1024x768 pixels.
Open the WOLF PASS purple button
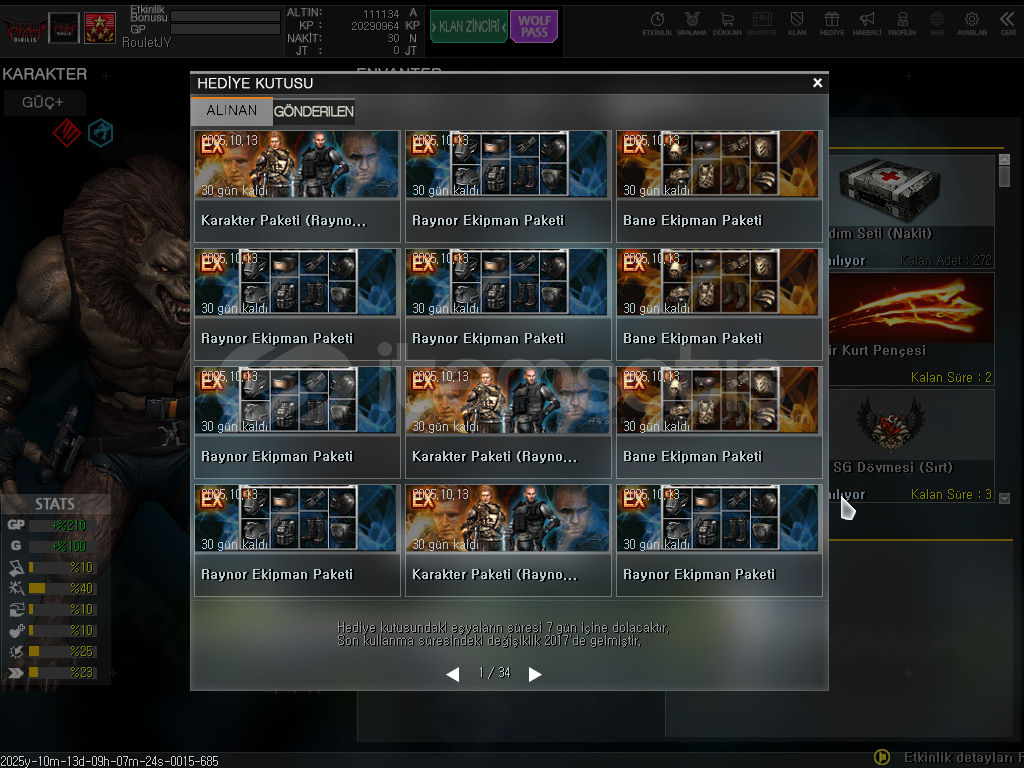click(534, 27)
